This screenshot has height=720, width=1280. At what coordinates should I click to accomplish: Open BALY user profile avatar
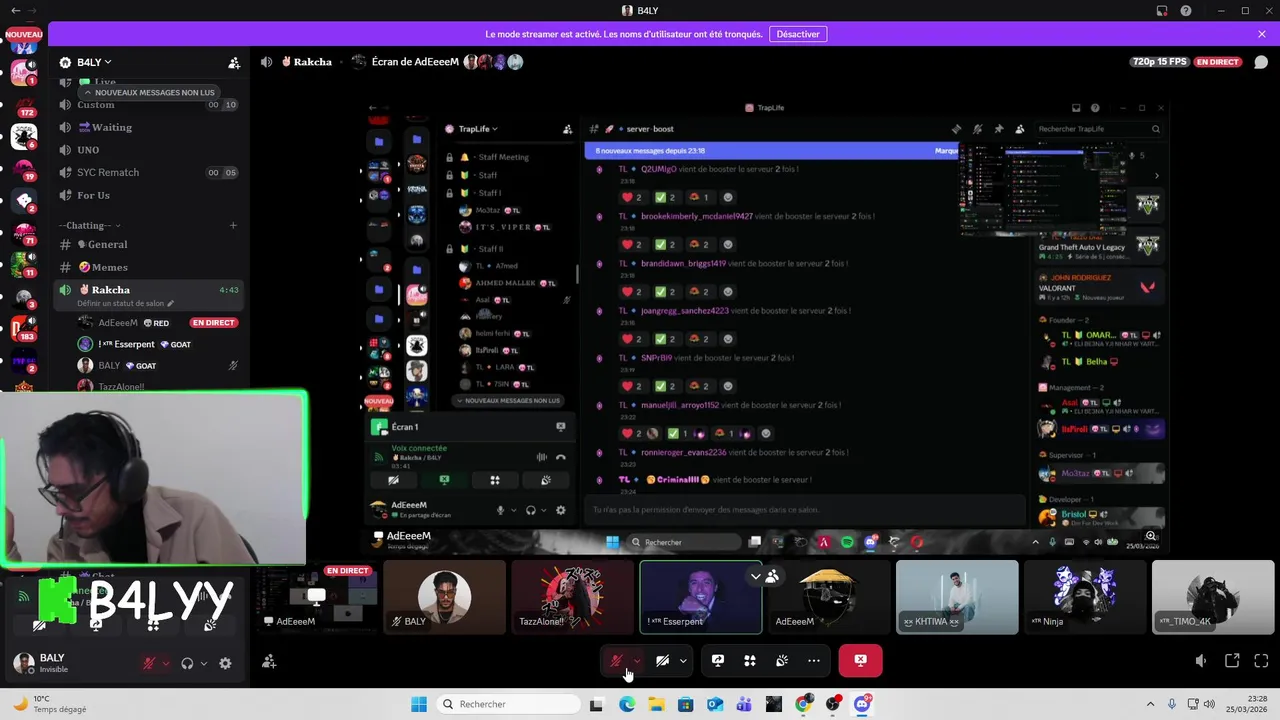(24, 662)
